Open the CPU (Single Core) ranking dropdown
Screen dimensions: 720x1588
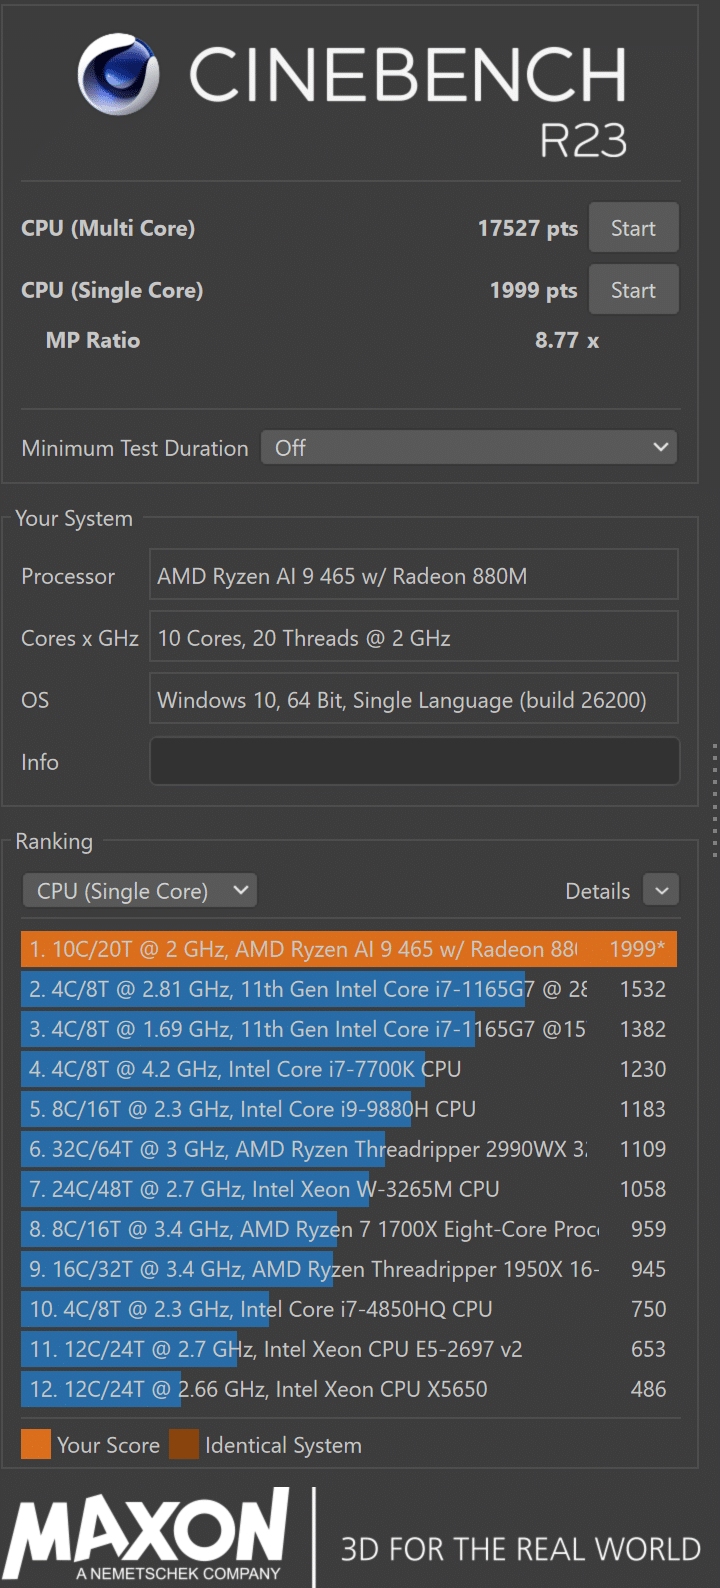pos(140,891)
